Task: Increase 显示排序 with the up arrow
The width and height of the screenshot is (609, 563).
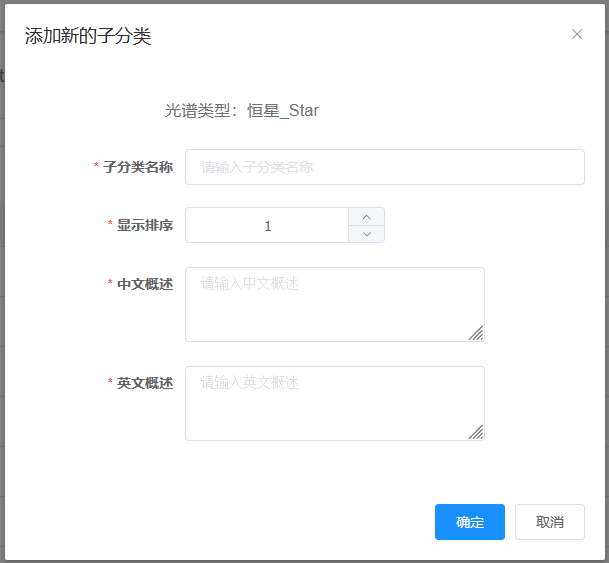Action: [x=366, y=217]
